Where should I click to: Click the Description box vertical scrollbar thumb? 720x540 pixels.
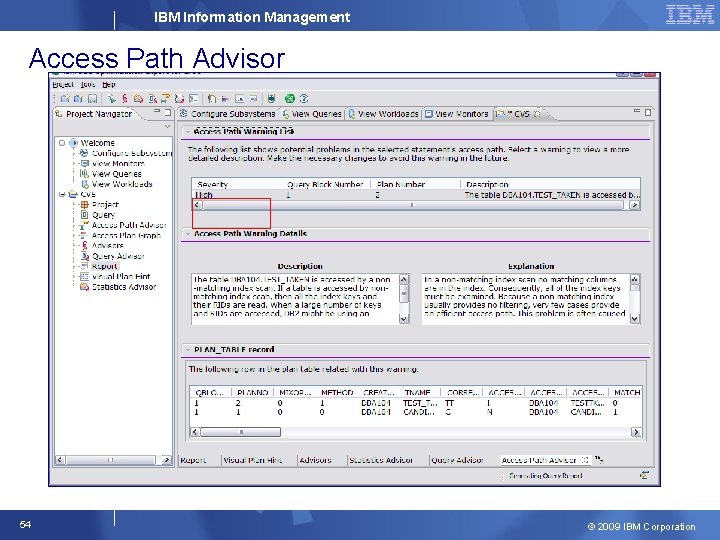[x=404, y=294]
